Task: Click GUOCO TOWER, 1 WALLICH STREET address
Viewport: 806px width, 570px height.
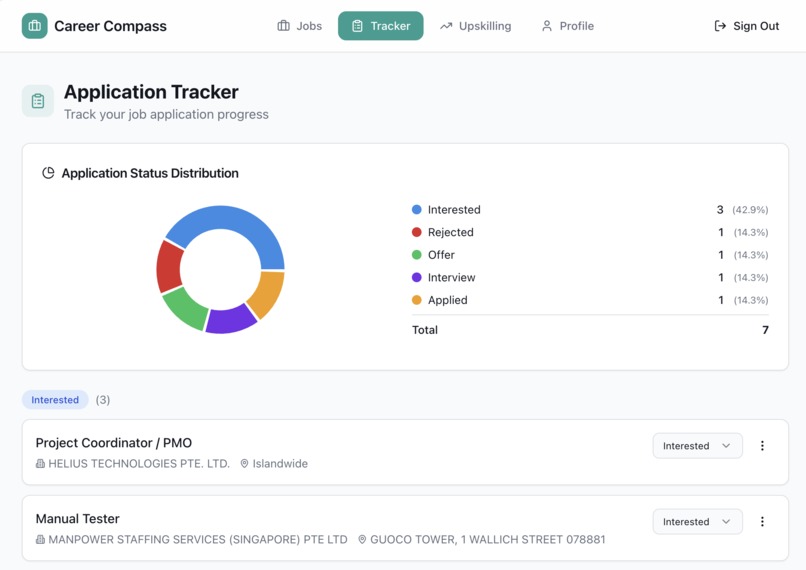Action: point(488,540)
